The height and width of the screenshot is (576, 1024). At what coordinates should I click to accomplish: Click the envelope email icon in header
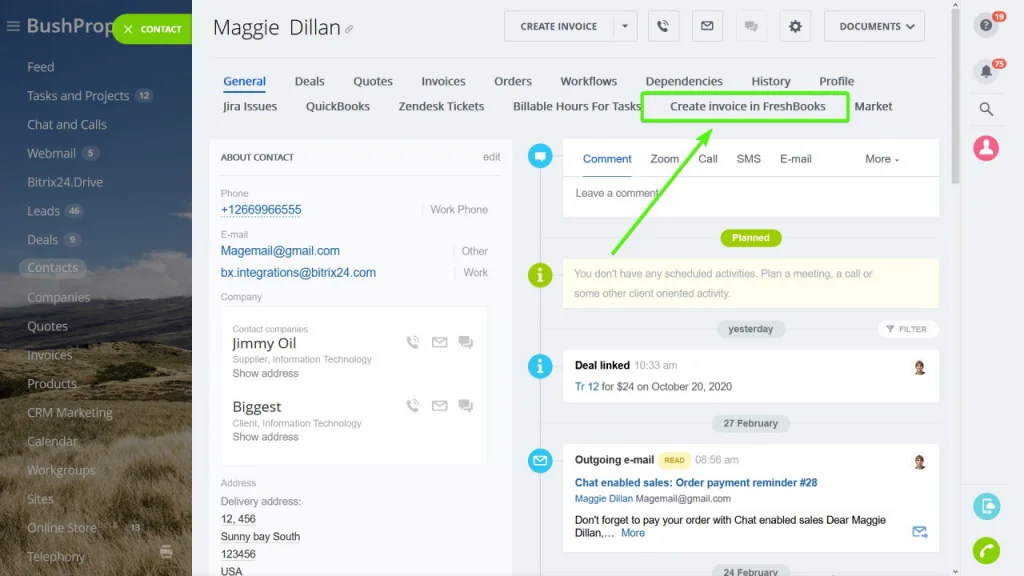[x=707, y=27]
